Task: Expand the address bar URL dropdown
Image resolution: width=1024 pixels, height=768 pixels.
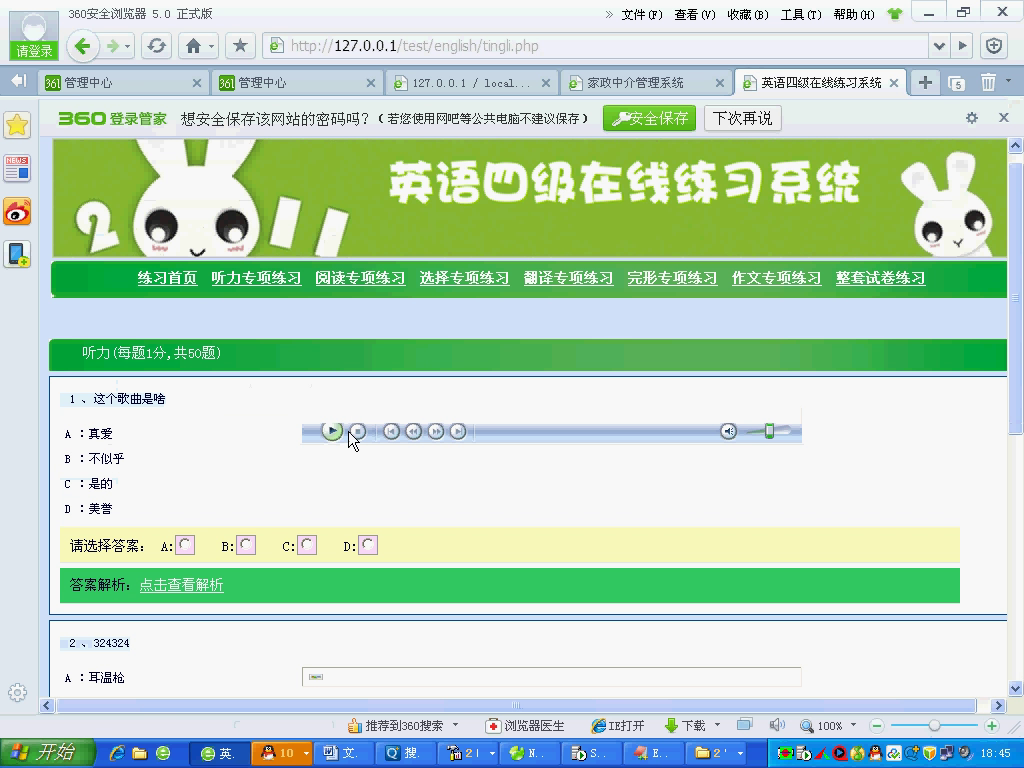Action: [939, 46]
